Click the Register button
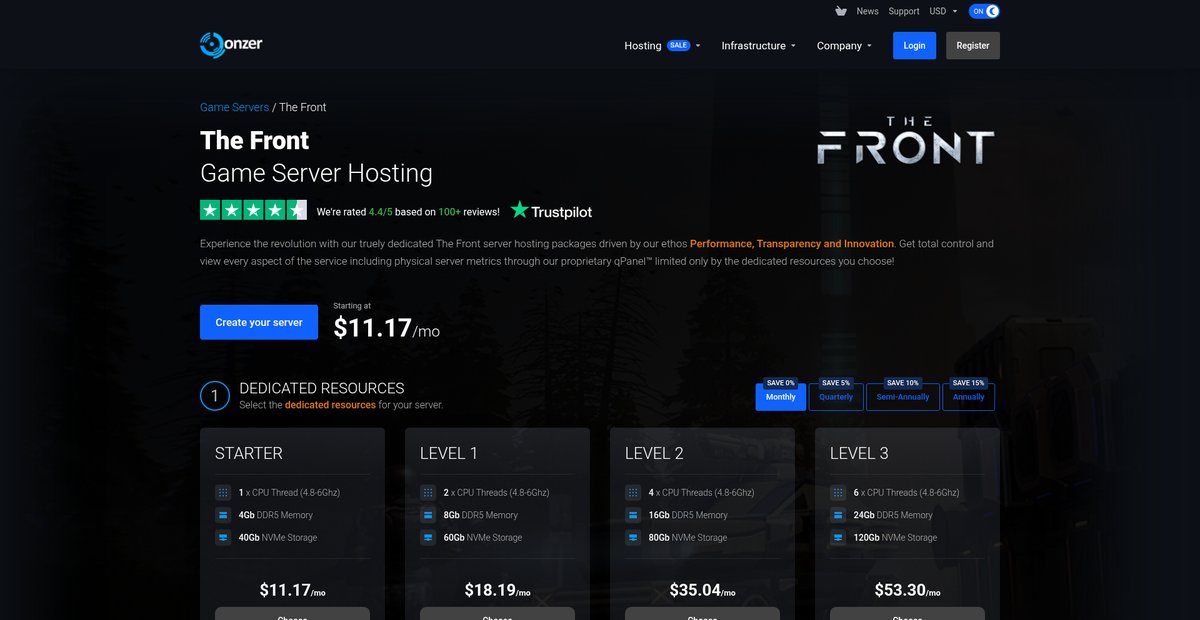Screen dimensions: 1200x620 (x=973, y=46)
